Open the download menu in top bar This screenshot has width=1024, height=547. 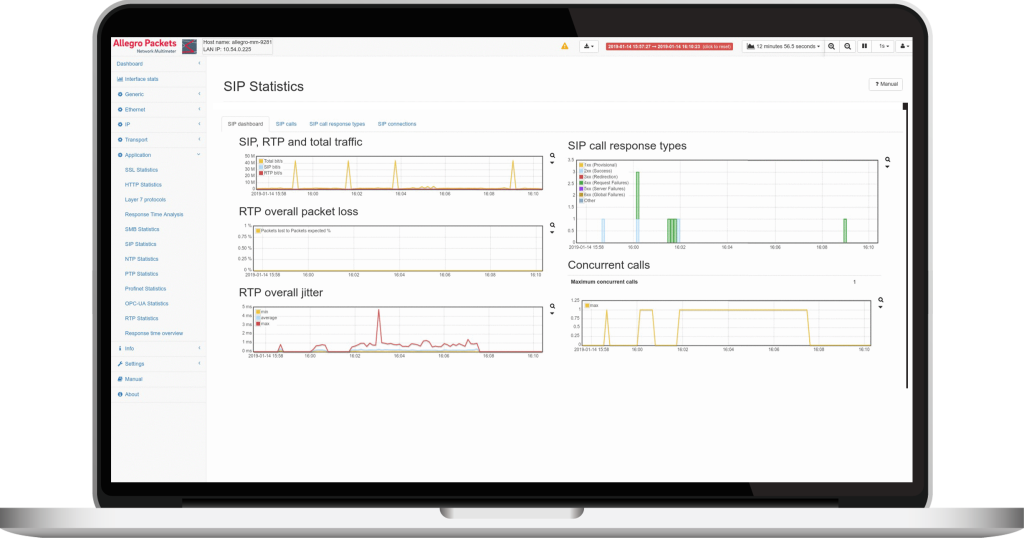588,46
